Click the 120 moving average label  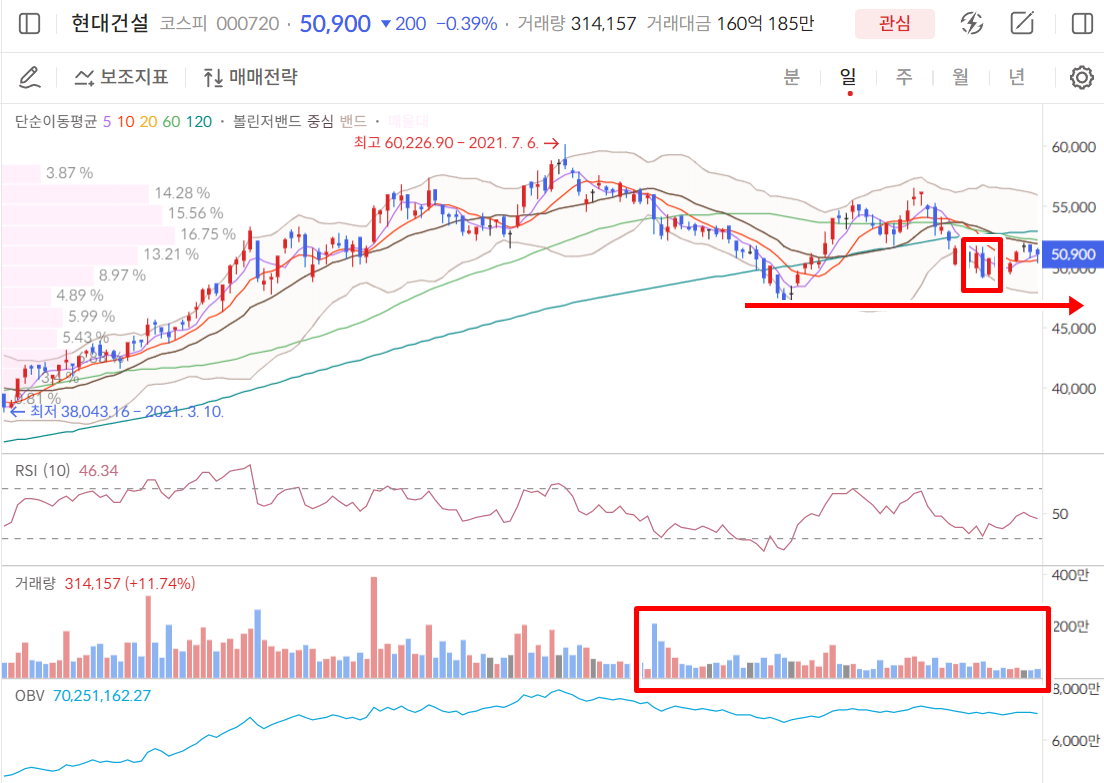tap(198, 122)
